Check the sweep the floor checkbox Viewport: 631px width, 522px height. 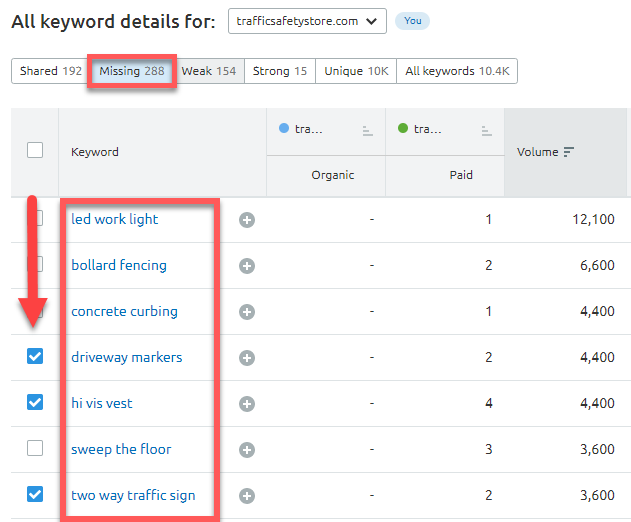click(x=35, y=448)
